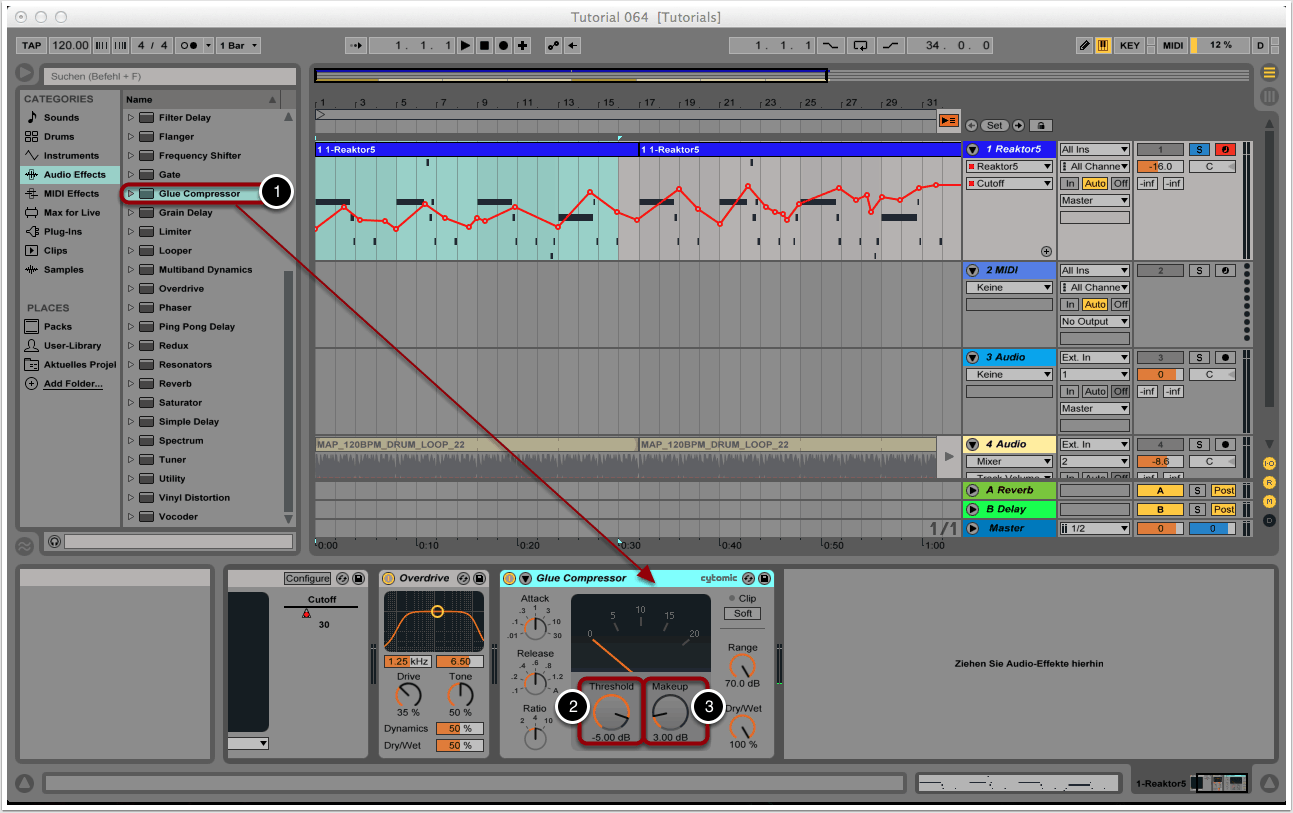
Task: Click the browser search field
Action: [168, 76]
